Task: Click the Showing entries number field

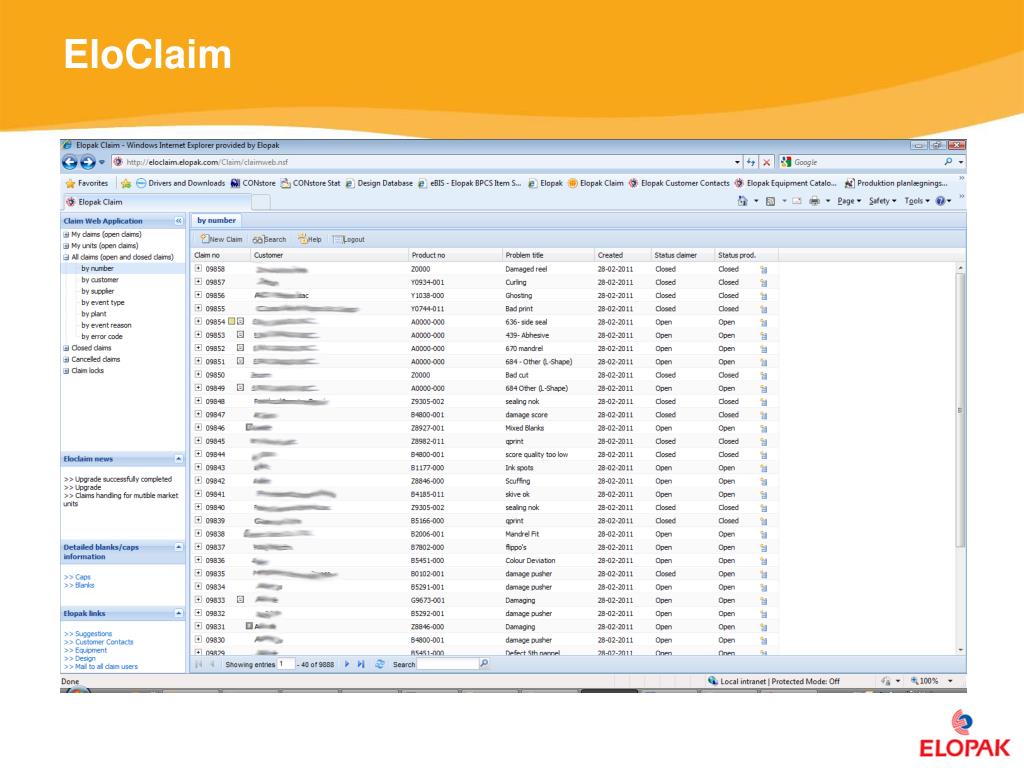Action: click(x=285, y=664)
